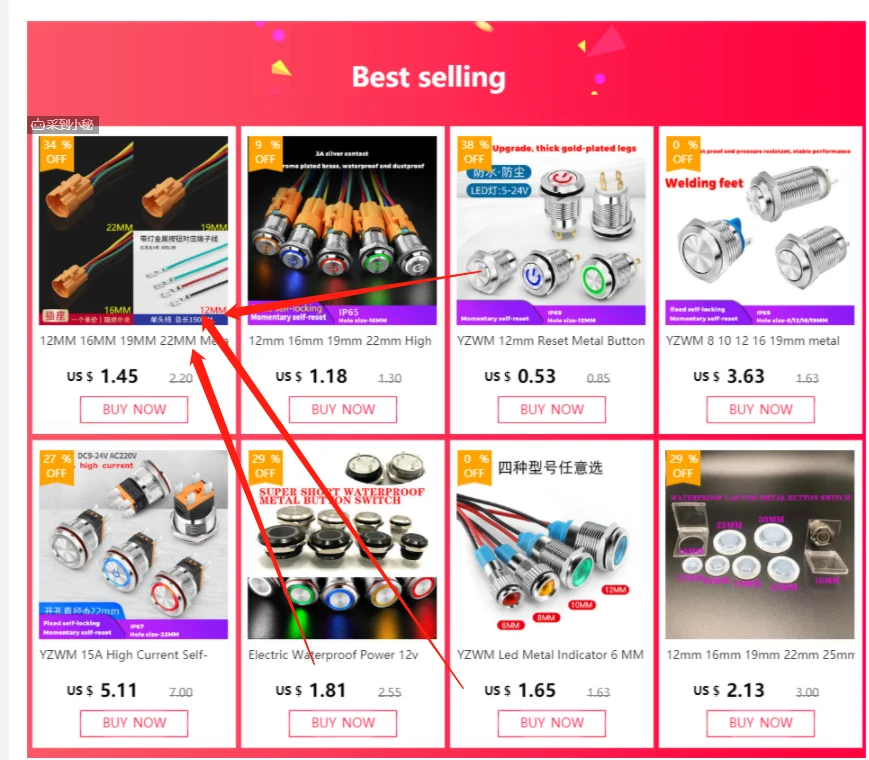Click BUY NOW under the US $1.18 product
Screen dimensions: 869x760
[343, 409]
